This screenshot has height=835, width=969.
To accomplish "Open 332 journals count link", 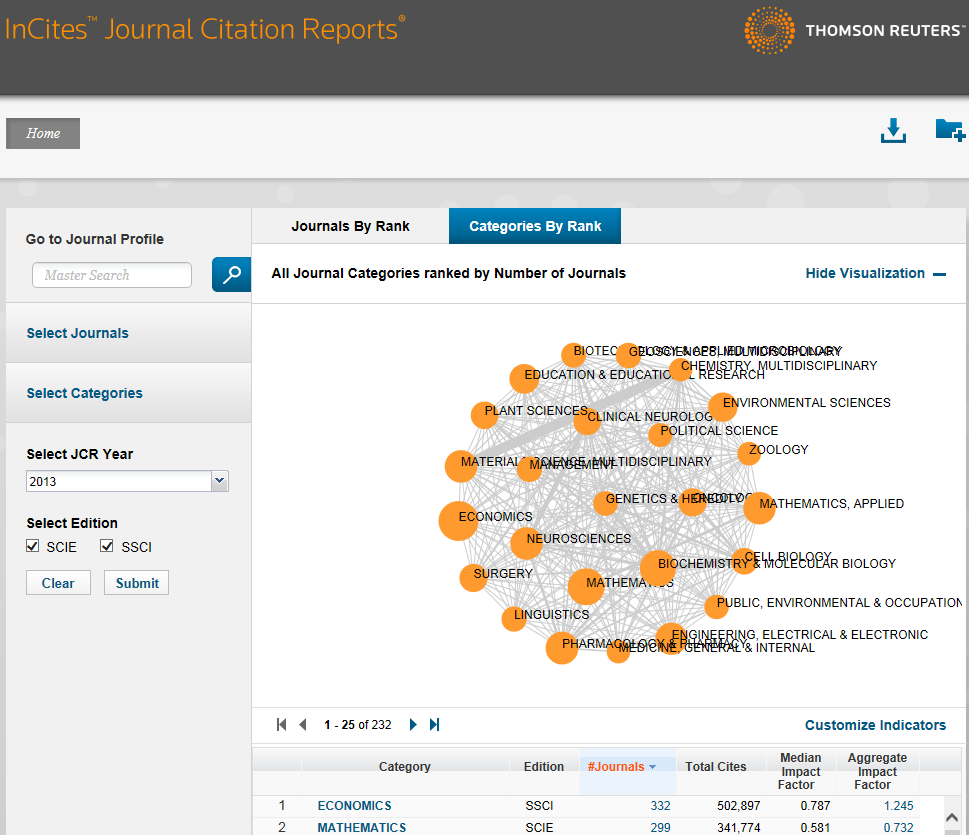I will [x=660, y=805].
